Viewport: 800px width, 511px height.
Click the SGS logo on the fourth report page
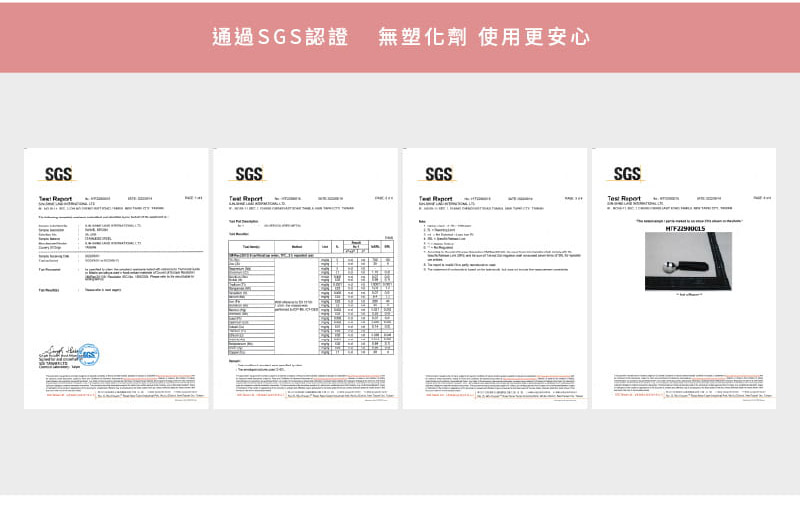point(627,174)
